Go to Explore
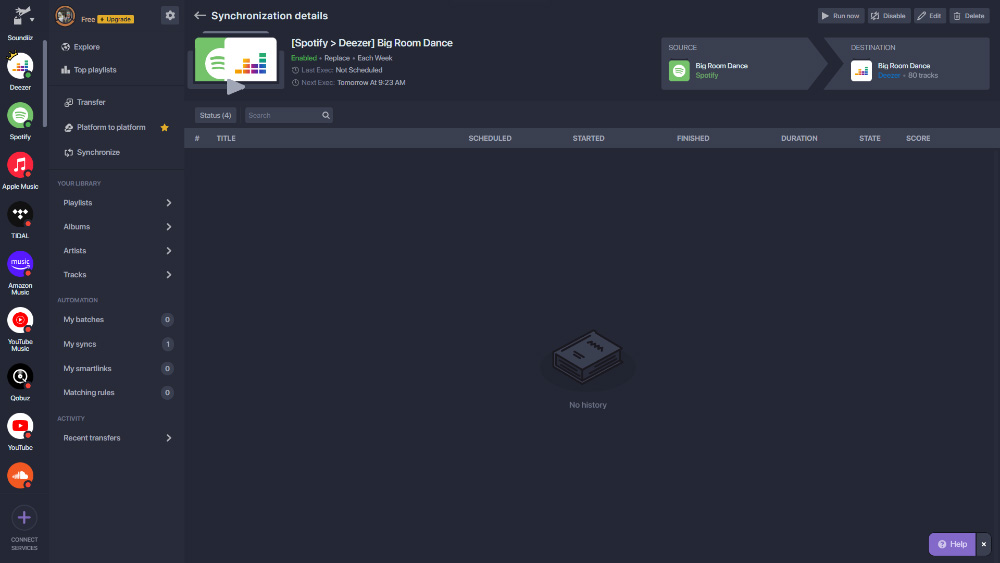Screen dimensions: 1000x563 coord(80,47)
